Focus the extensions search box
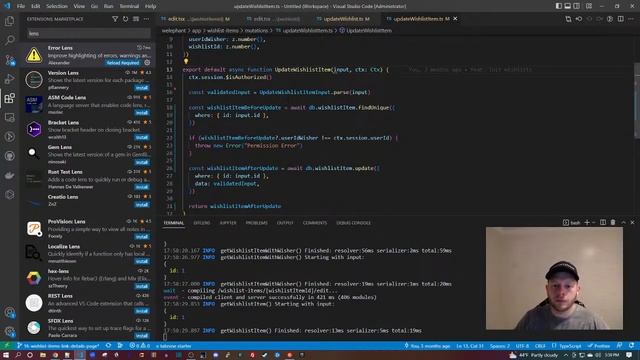Image resolution: width=640 pixels, height=360 pixels. 88,33
